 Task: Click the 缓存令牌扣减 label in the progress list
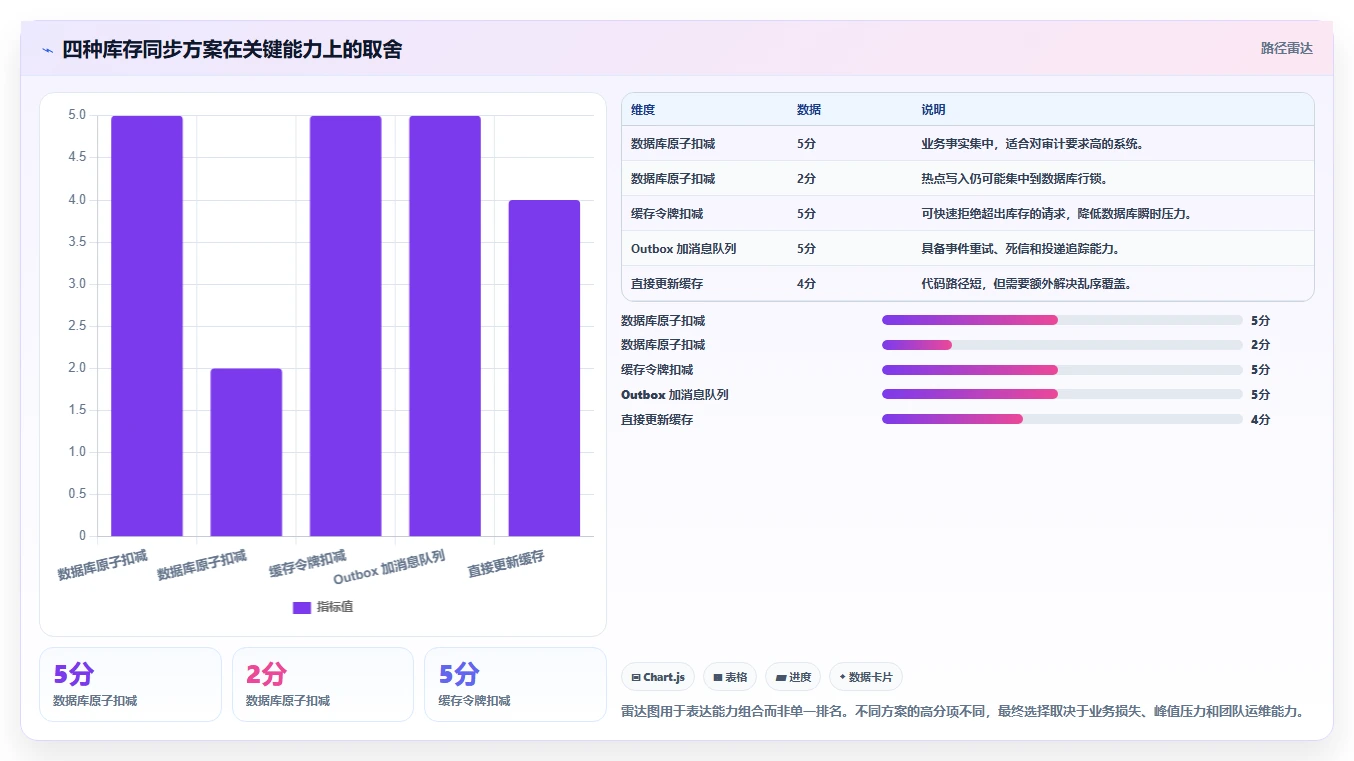[657, 370]
